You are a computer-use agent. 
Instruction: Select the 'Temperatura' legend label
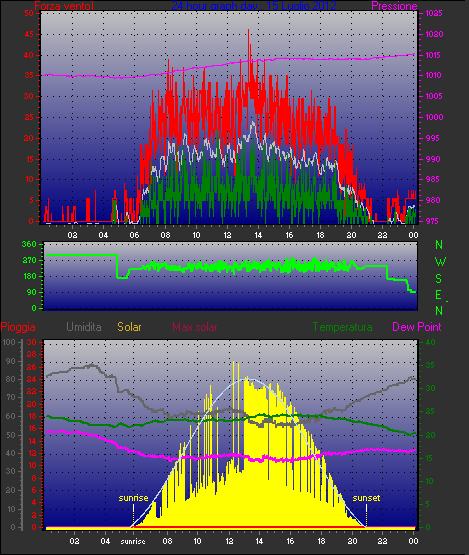point(342,327)
